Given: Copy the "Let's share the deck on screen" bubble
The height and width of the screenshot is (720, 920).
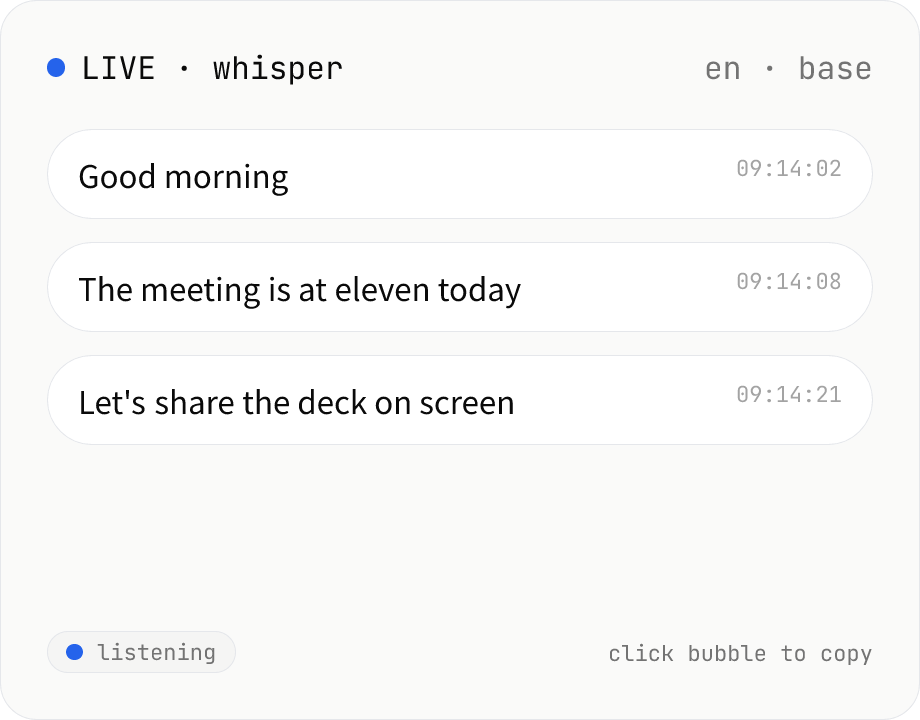Looking at the screenshot, I should 459,400.
